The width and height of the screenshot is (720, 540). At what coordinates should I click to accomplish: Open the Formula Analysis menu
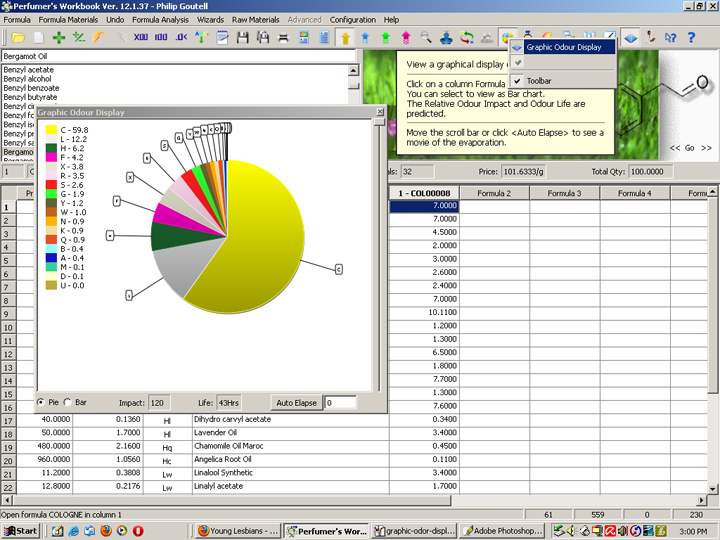pos(160,20)
